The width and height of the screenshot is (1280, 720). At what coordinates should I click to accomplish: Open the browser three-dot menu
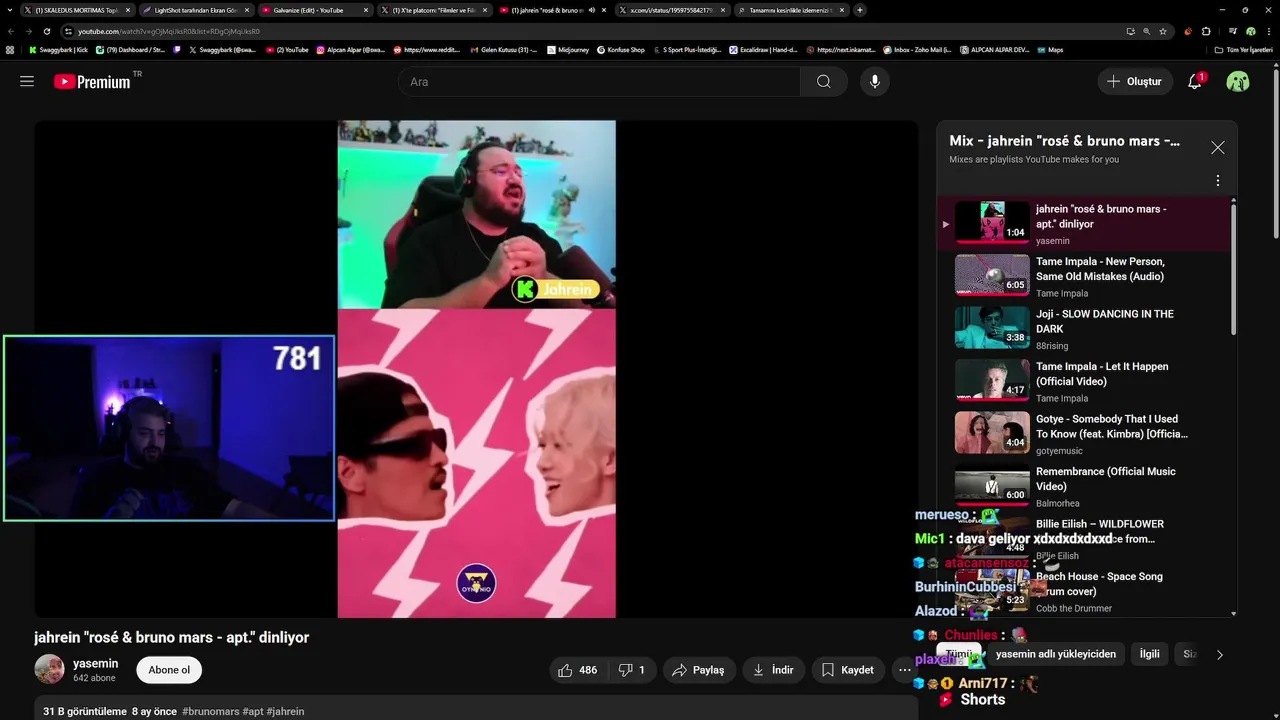point(1268,31)
